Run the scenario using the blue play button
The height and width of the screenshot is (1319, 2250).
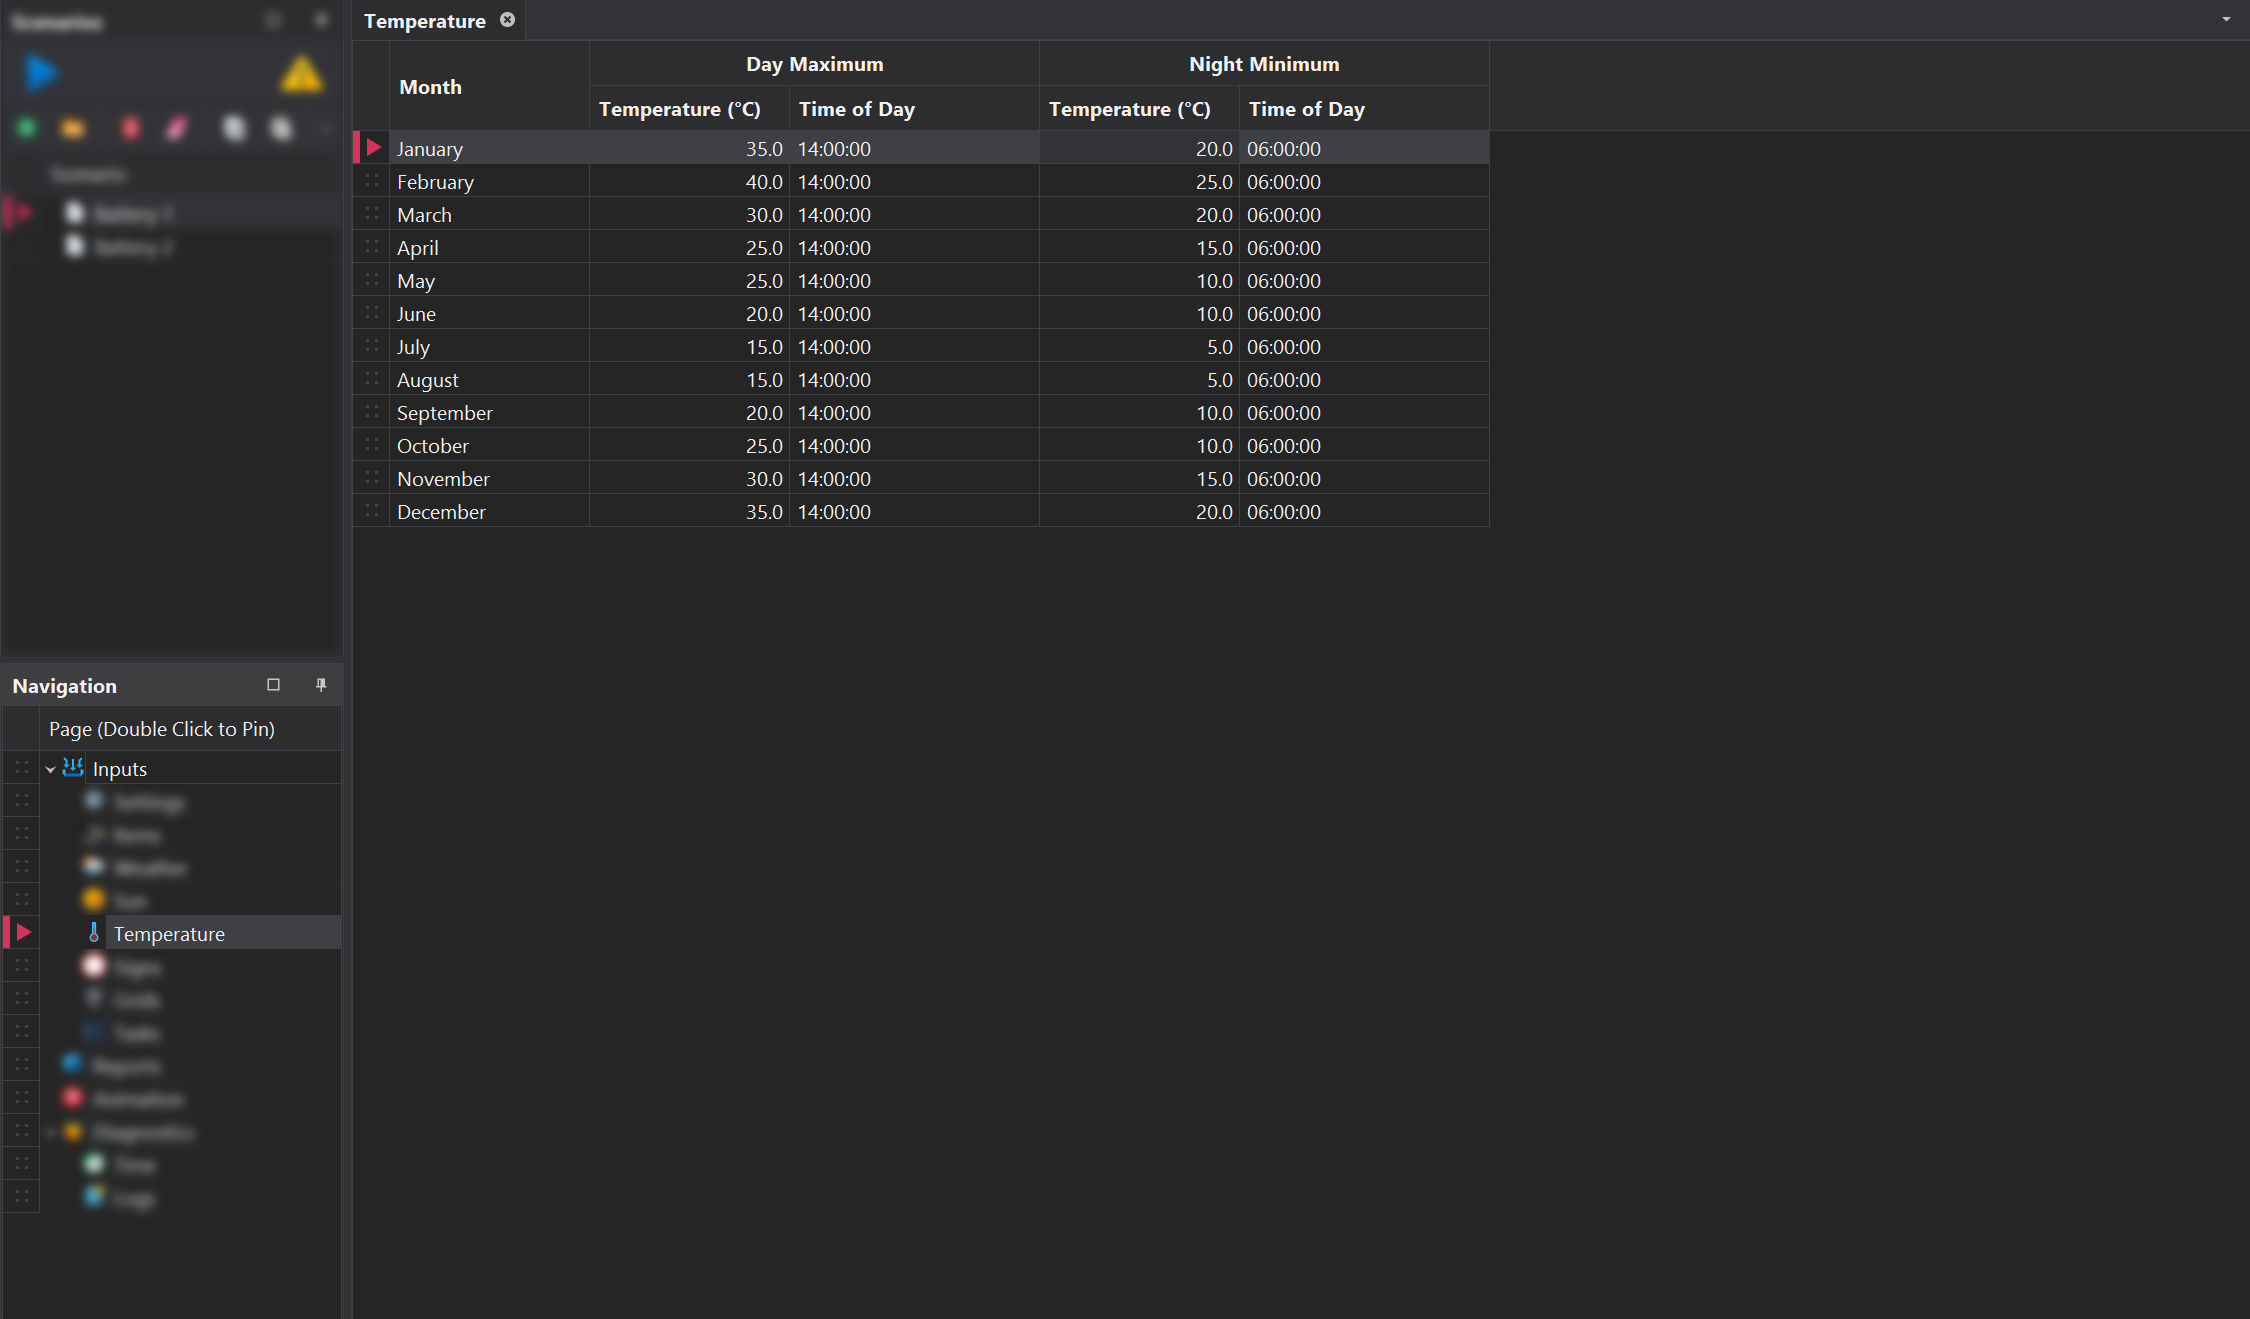tap(41, 72)
